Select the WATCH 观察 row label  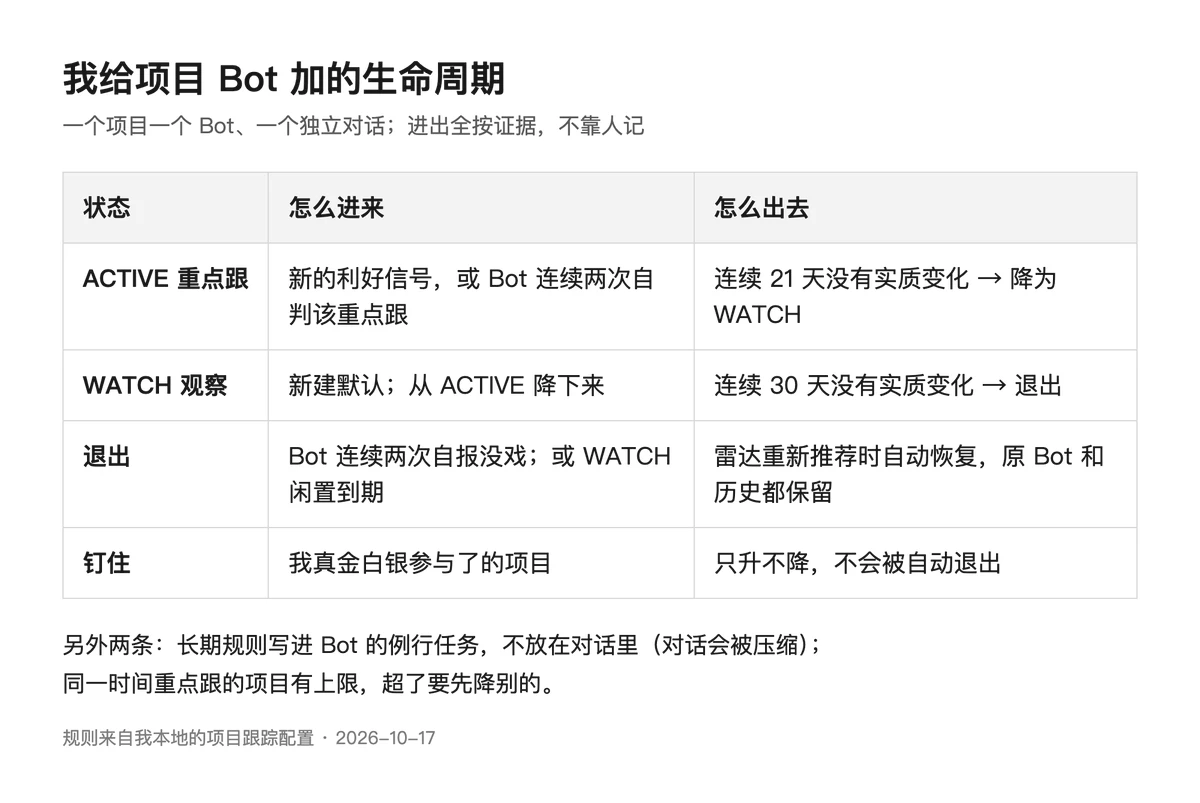[x=155, y=386]
